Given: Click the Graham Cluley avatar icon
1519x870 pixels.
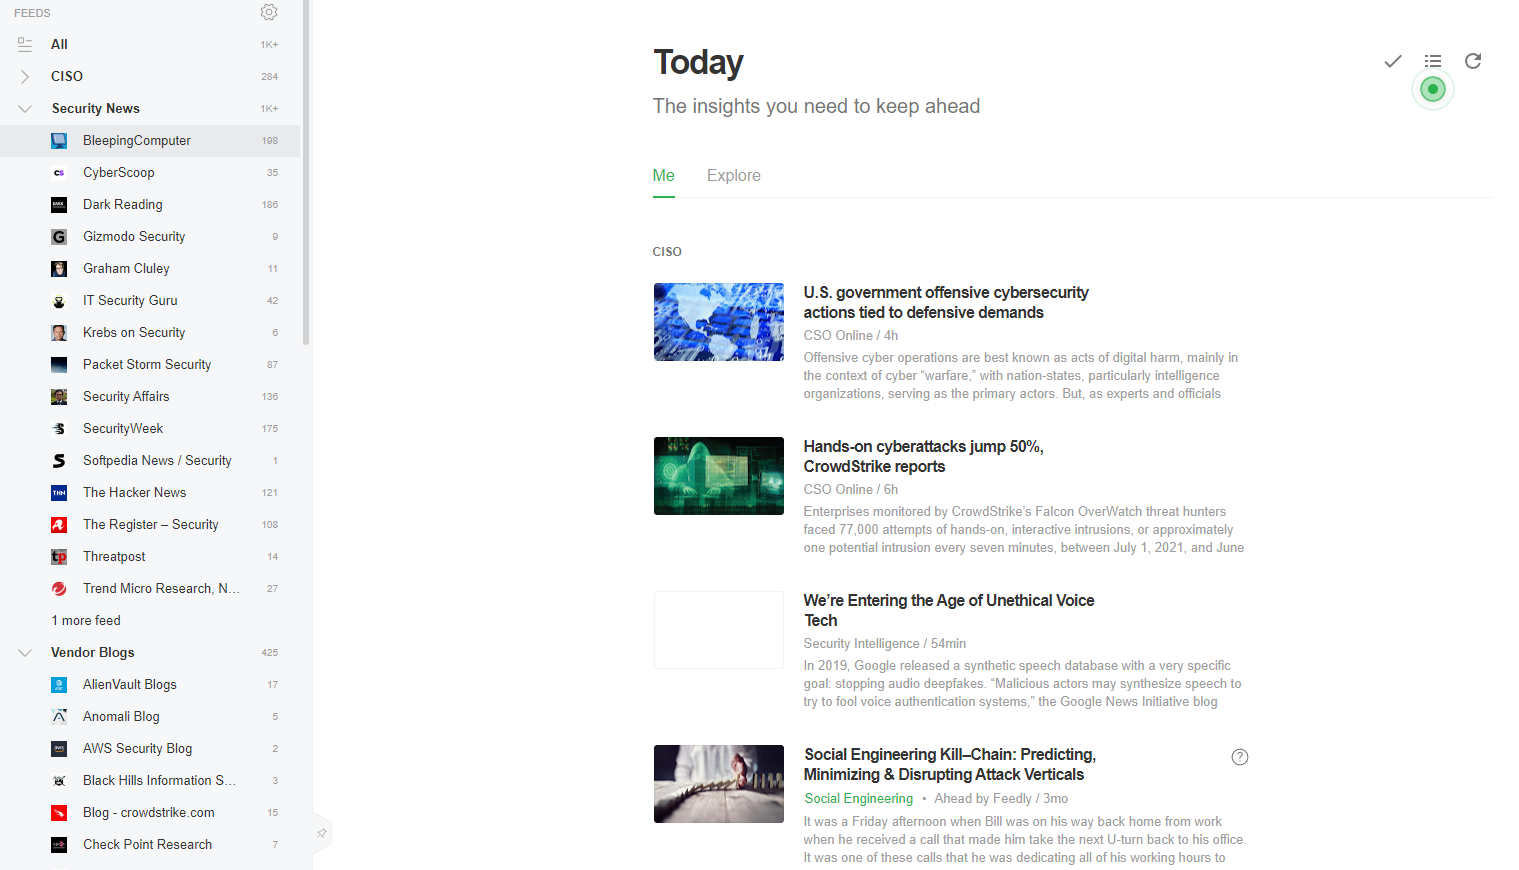Looking at the screenshot, I should point(59,269).
